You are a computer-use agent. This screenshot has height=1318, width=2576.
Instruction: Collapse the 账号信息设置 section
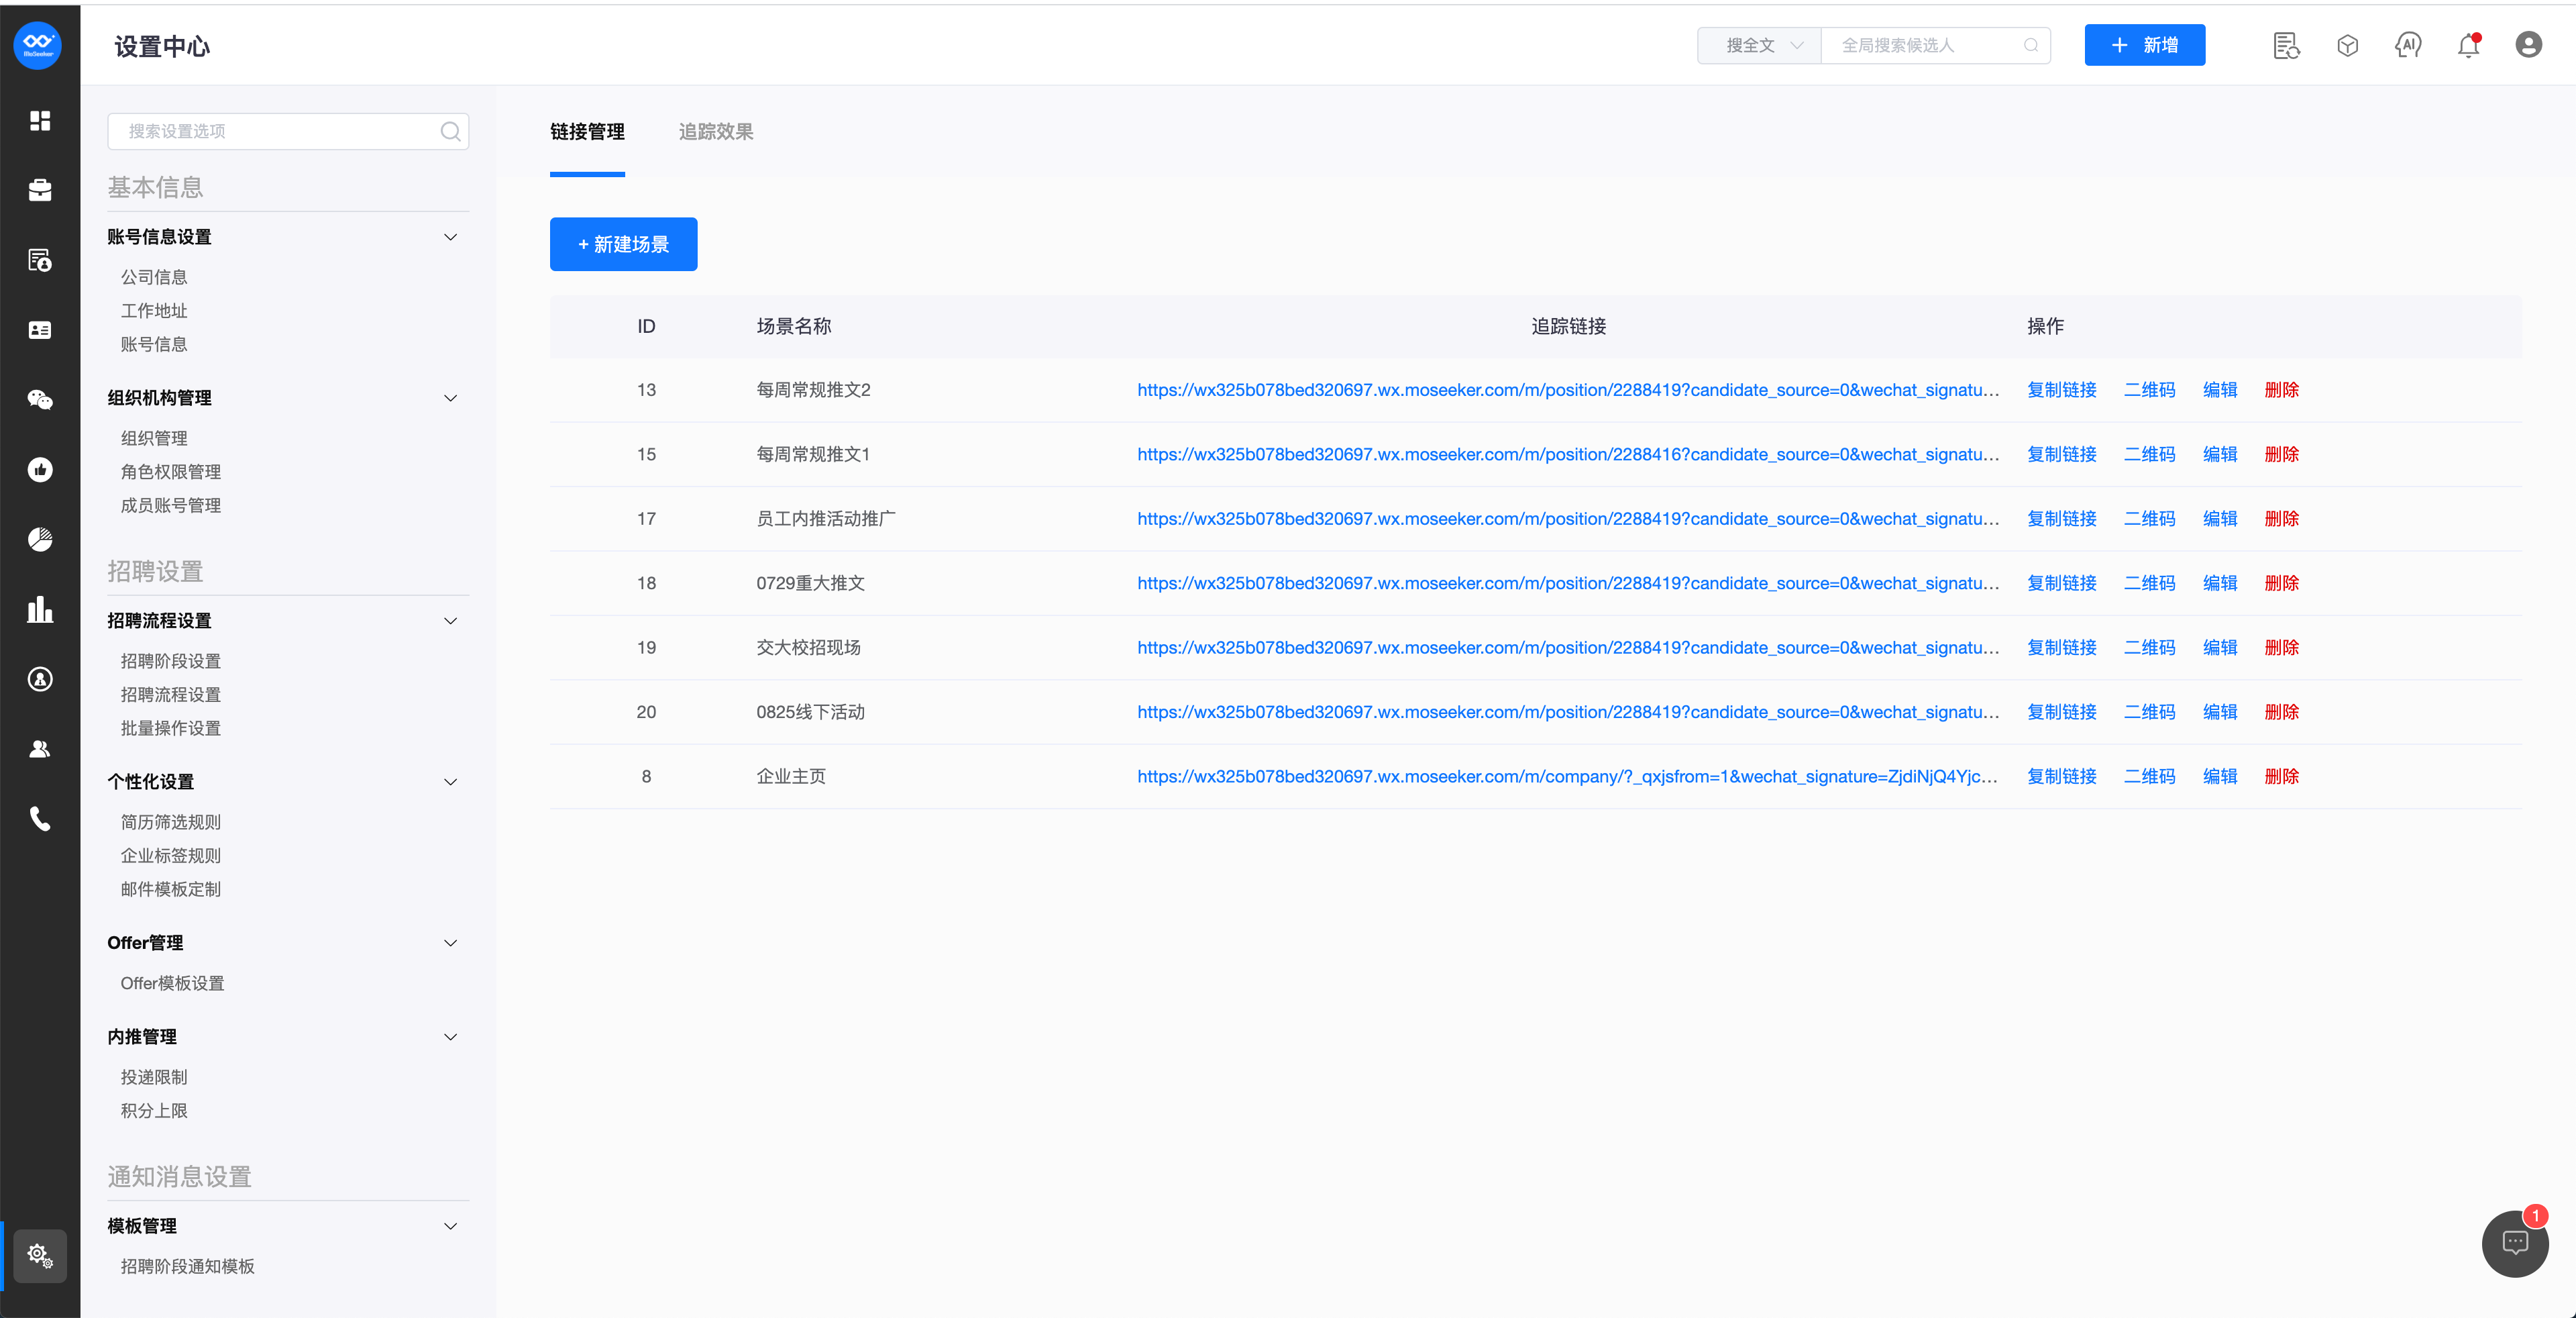pyautogui.click(x=450, y=237)
